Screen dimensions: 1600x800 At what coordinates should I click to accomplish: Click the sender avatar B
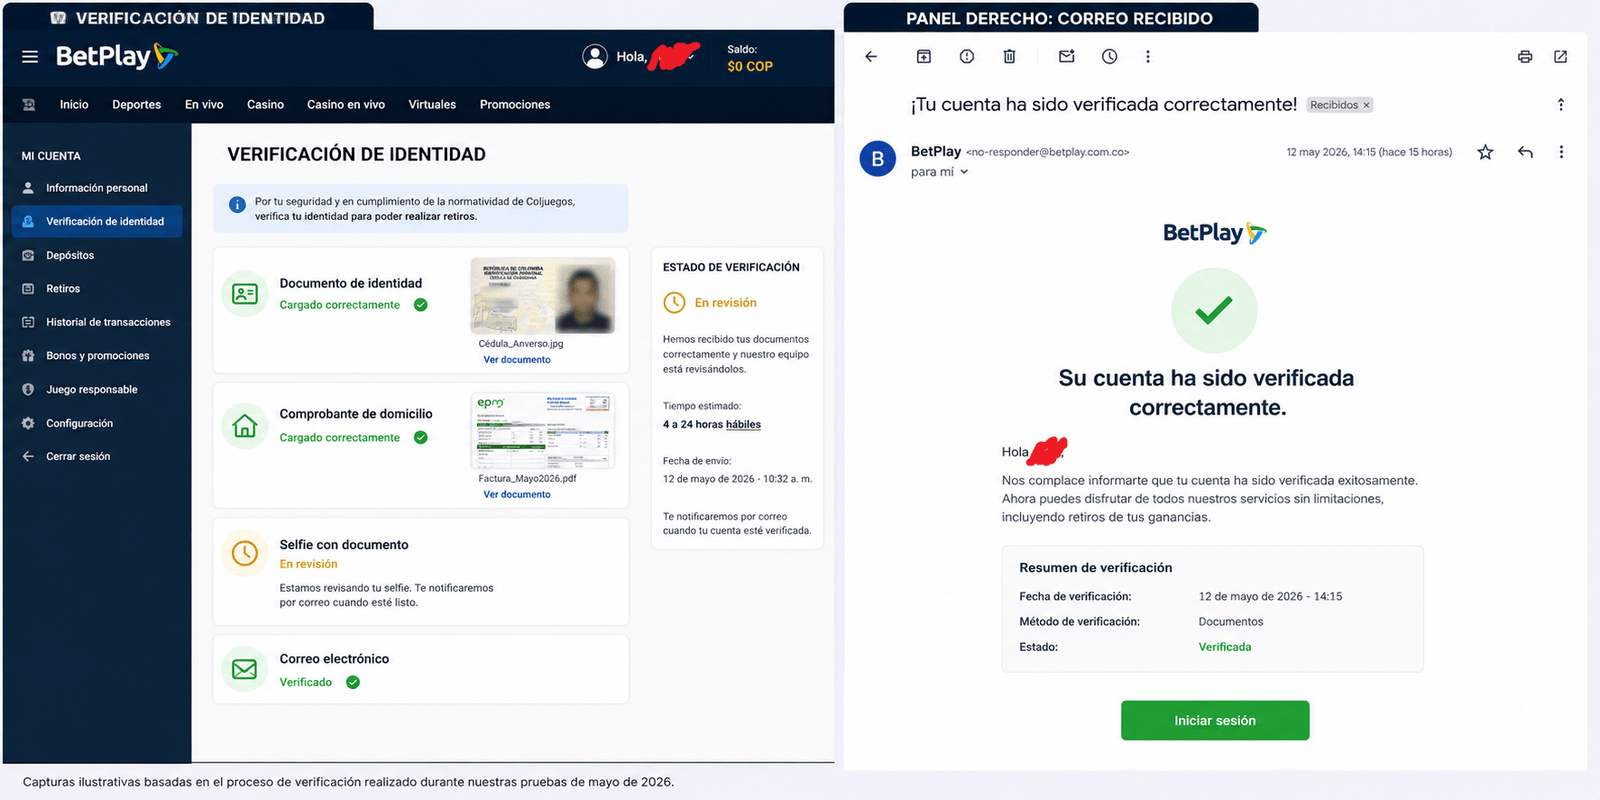coord(878,158)
